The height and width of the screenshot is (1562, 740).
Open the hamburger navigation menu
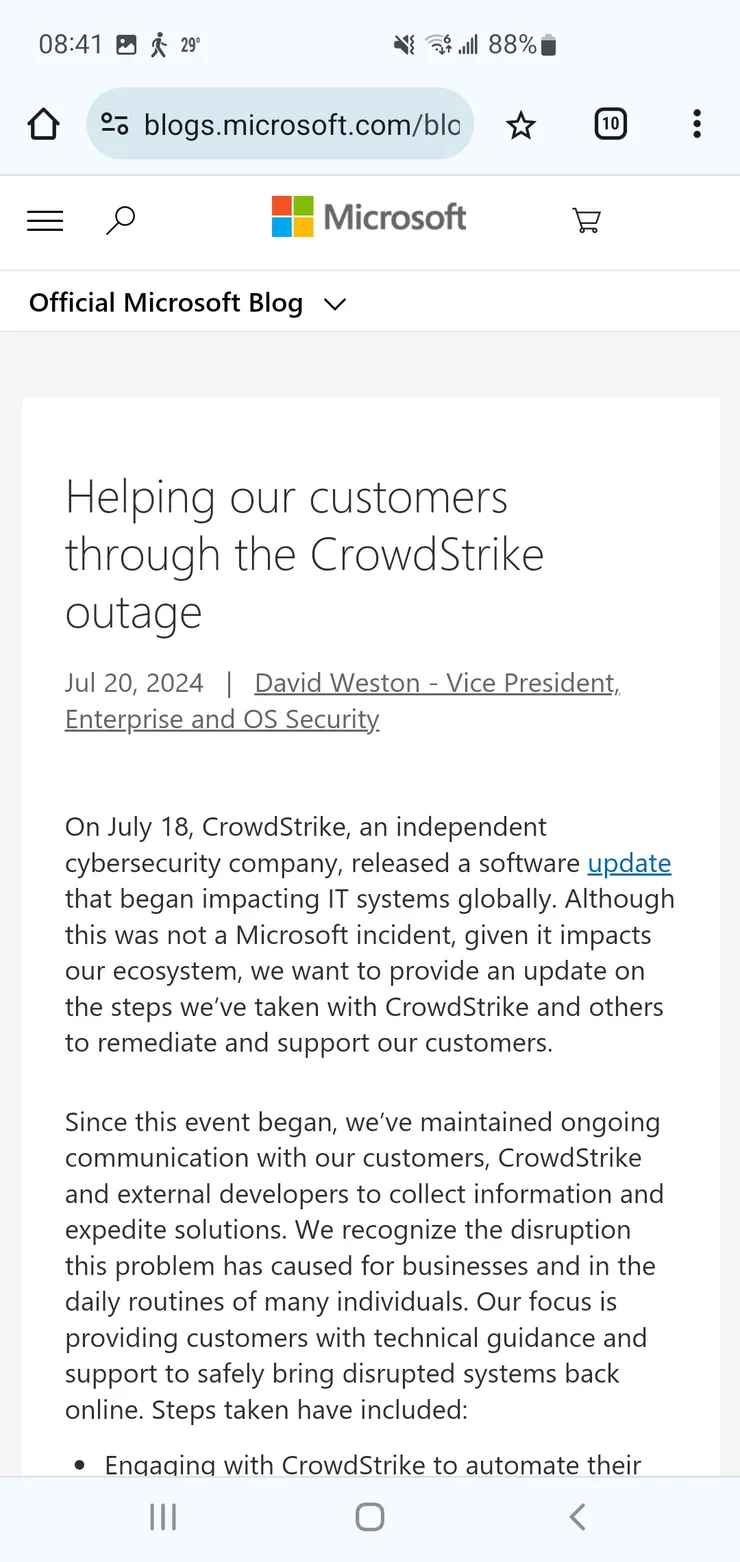pyautogui.click(x=45, y=221)
